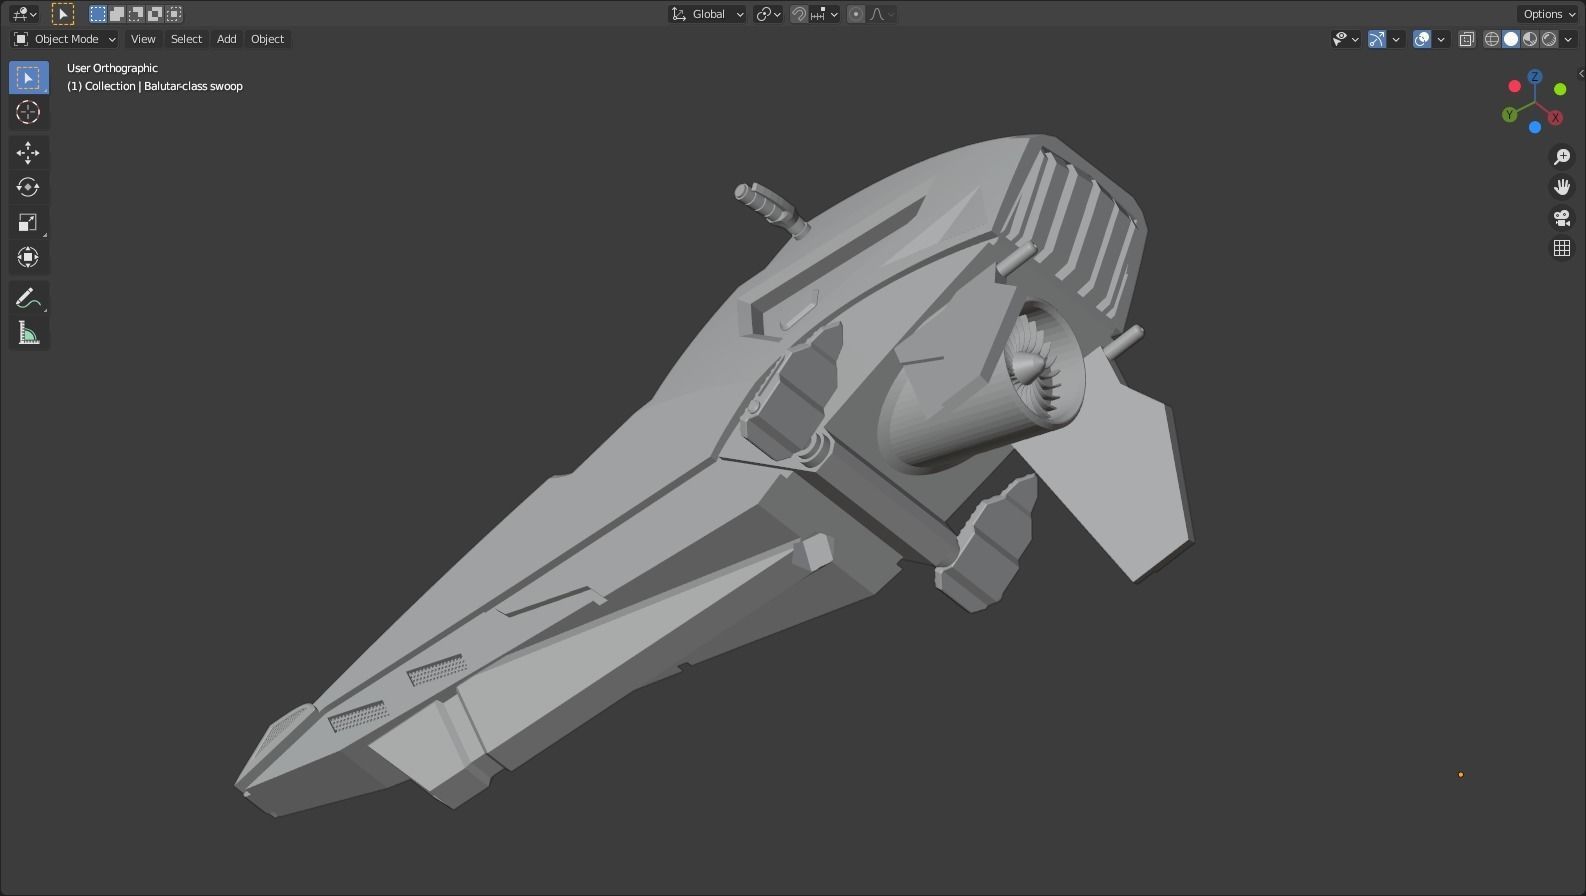Click the 'User Orthographic' viewport label
This screenshot has width=1586, height=896.
[x=112, y=68]
